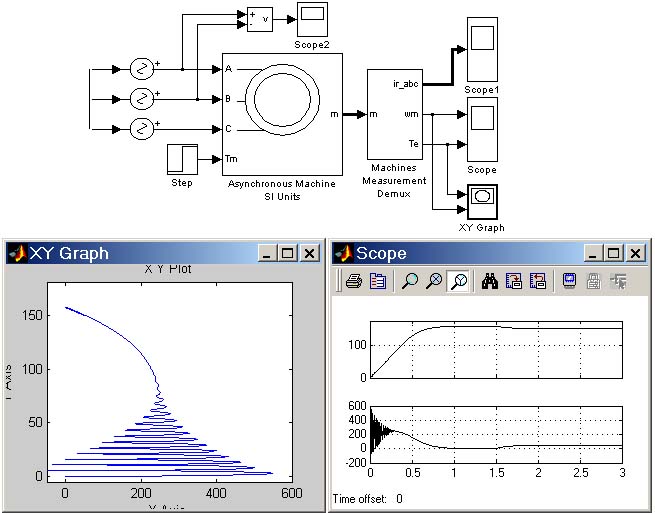Click the Scope1 block label
Image resolution: width=655 pixels, height=515 pixels.
click(482, 89)
